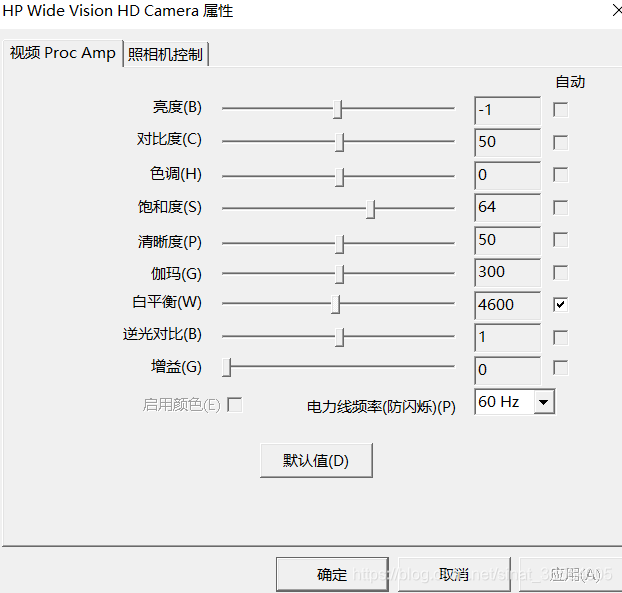Enable auto checkbox for 逆光对比(B)
622x593 pixels.
[560, 338]
